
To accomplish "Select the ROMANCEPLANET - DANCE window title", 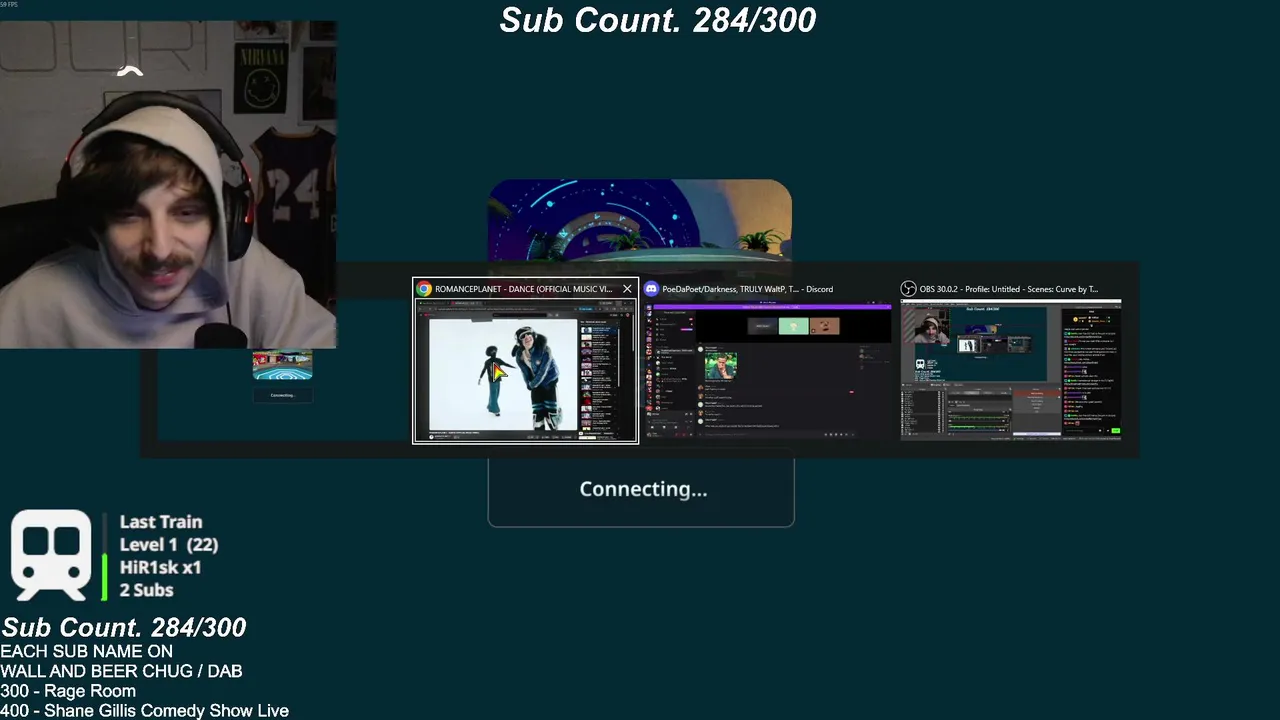I will 523,289.
